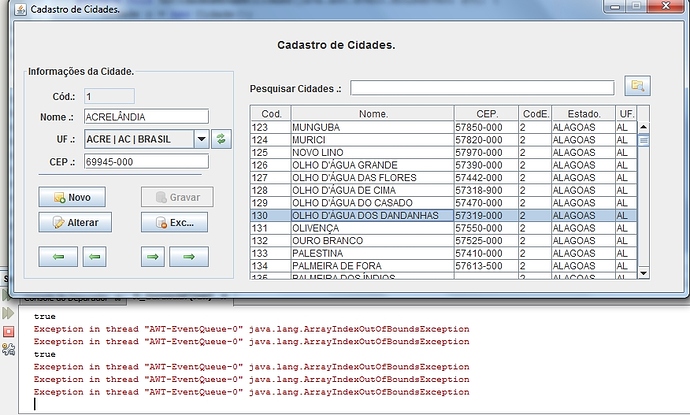Sort table by Nome column header
The height and width of the screenshot is (415, 690).
tap(372, 113)
